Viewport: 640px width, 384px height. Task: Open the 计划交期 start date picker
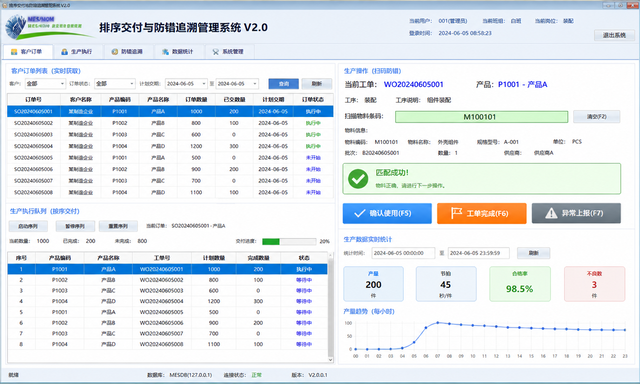pos(186,84)
